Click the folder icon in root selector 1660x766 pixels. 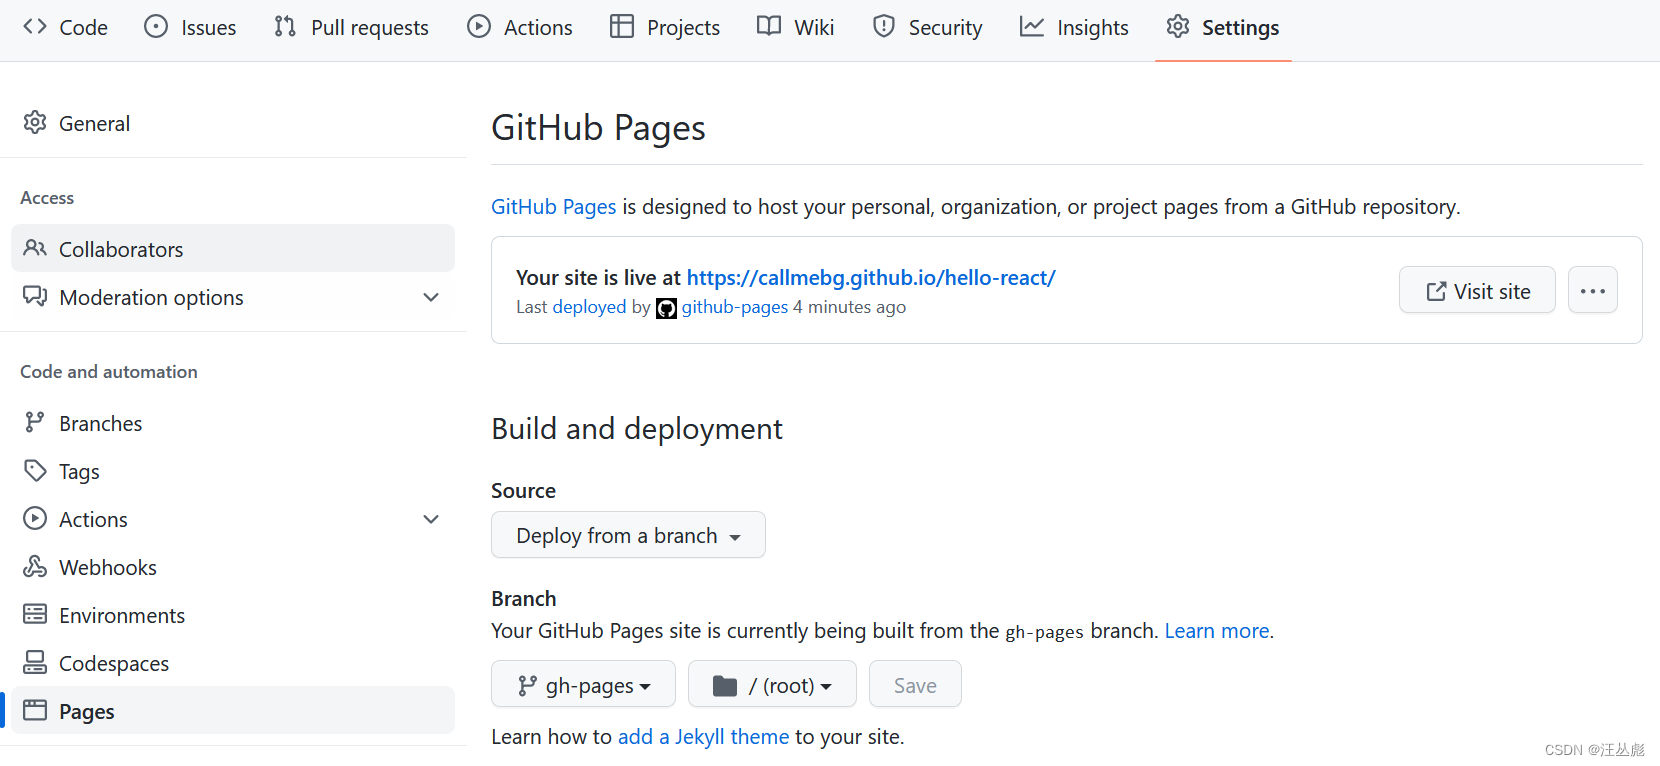(x=725, y=686)
